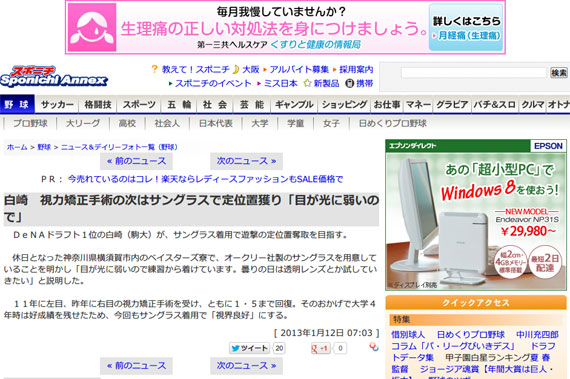The height and width of the screenshot is (379, 570).
Task: Open 新製品 link
Action: [326, 84]
